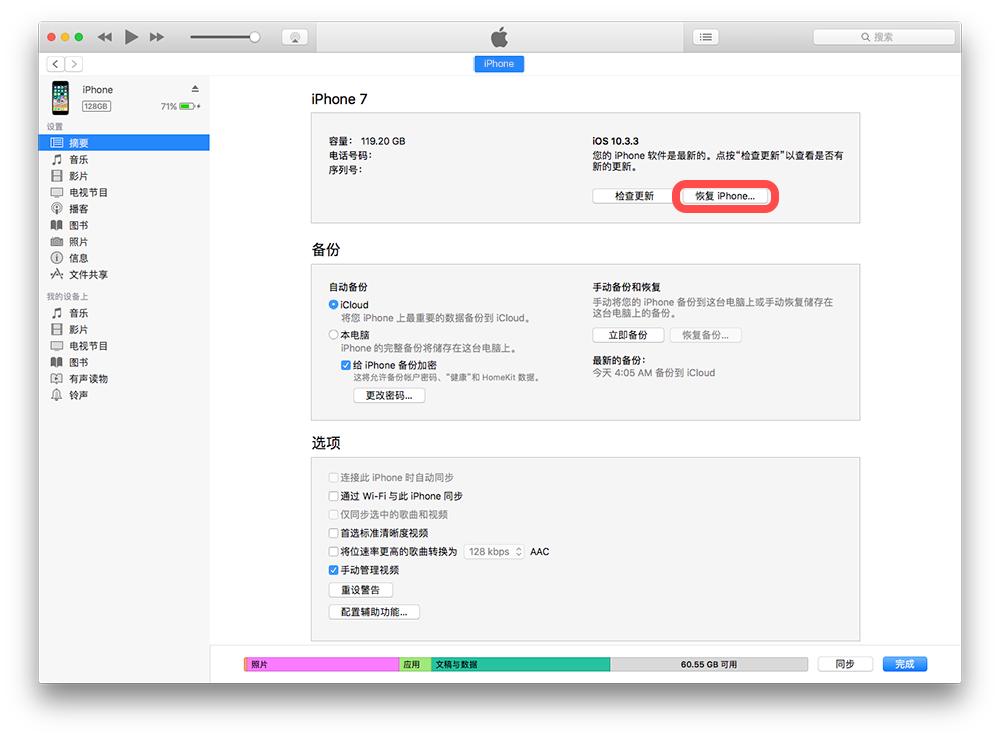This screenshot has height=738, width=1000.
Task: Eject the iPhone device
Action: [195, 89]
